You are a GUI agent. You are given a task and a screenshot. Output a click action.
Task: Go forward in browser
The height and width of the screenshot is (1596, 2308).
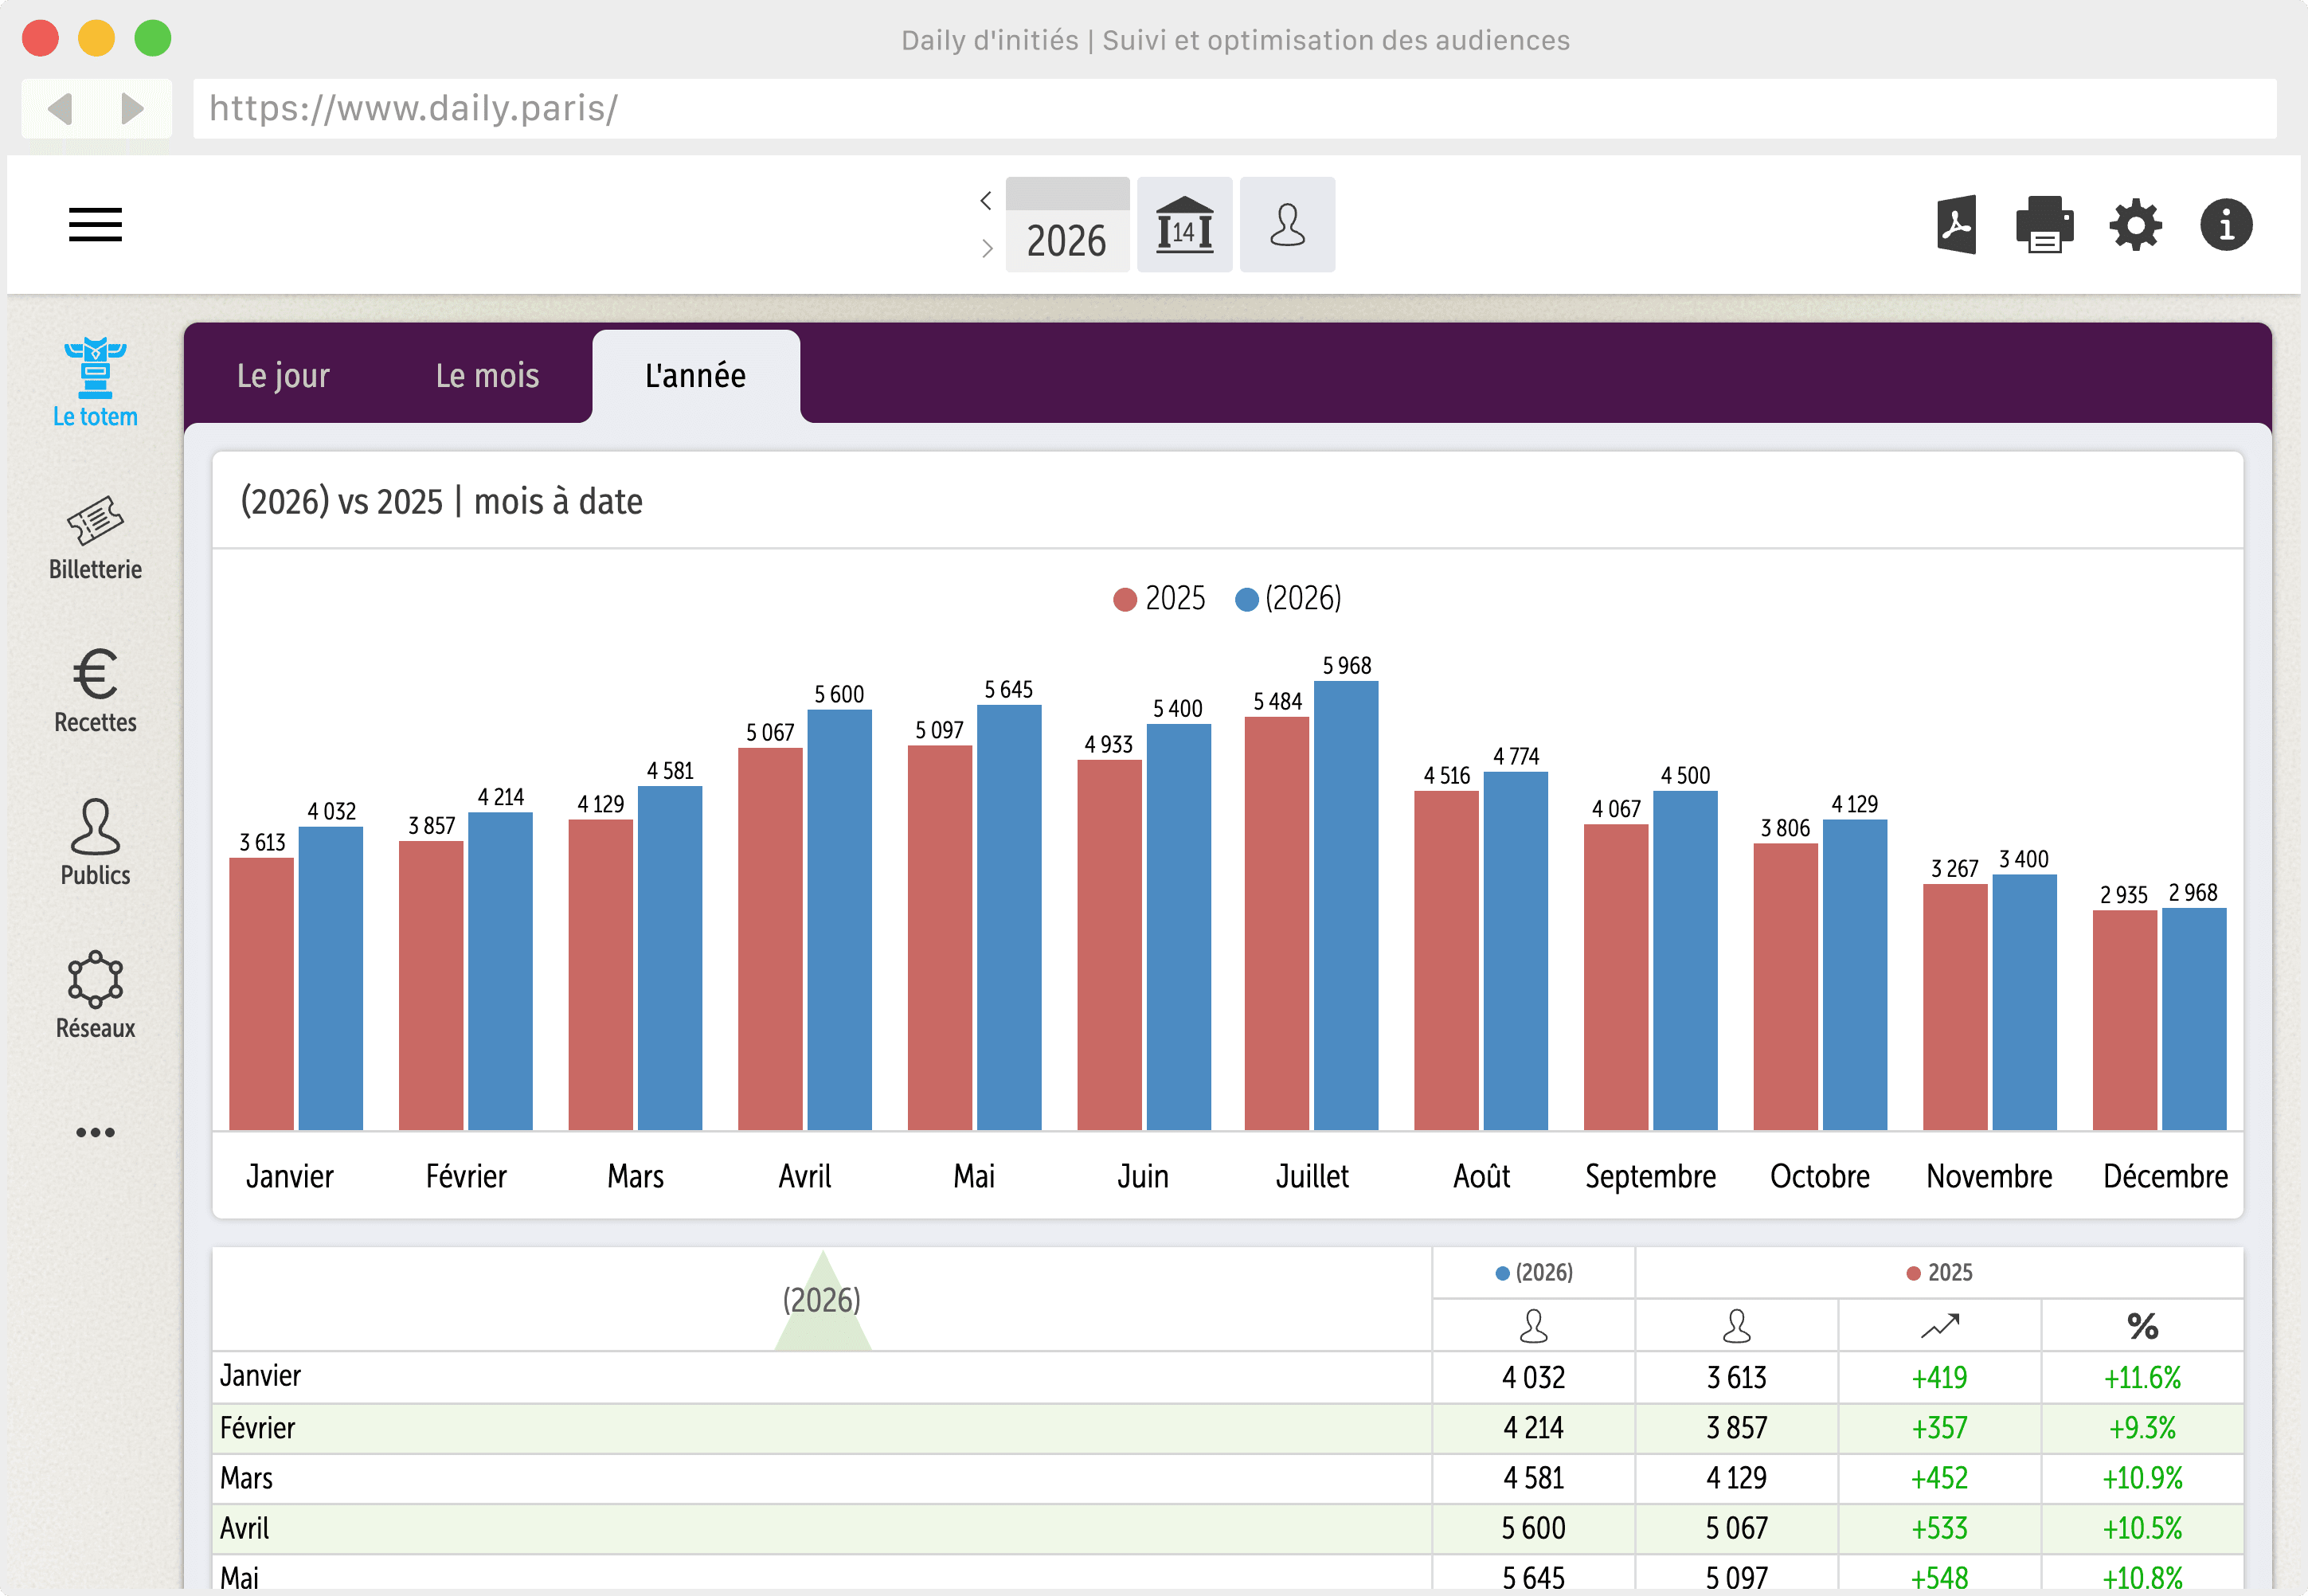pyautogui.click(x=131, y=108)
